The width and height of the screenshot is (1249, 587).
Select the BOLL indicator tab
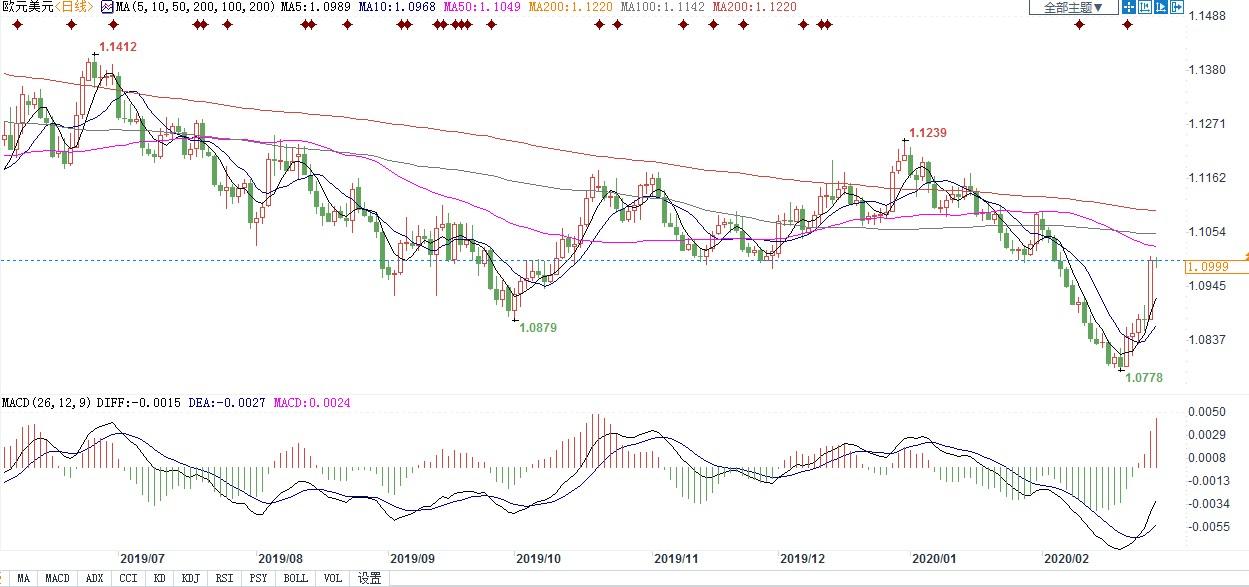click(x=295, y=578)
